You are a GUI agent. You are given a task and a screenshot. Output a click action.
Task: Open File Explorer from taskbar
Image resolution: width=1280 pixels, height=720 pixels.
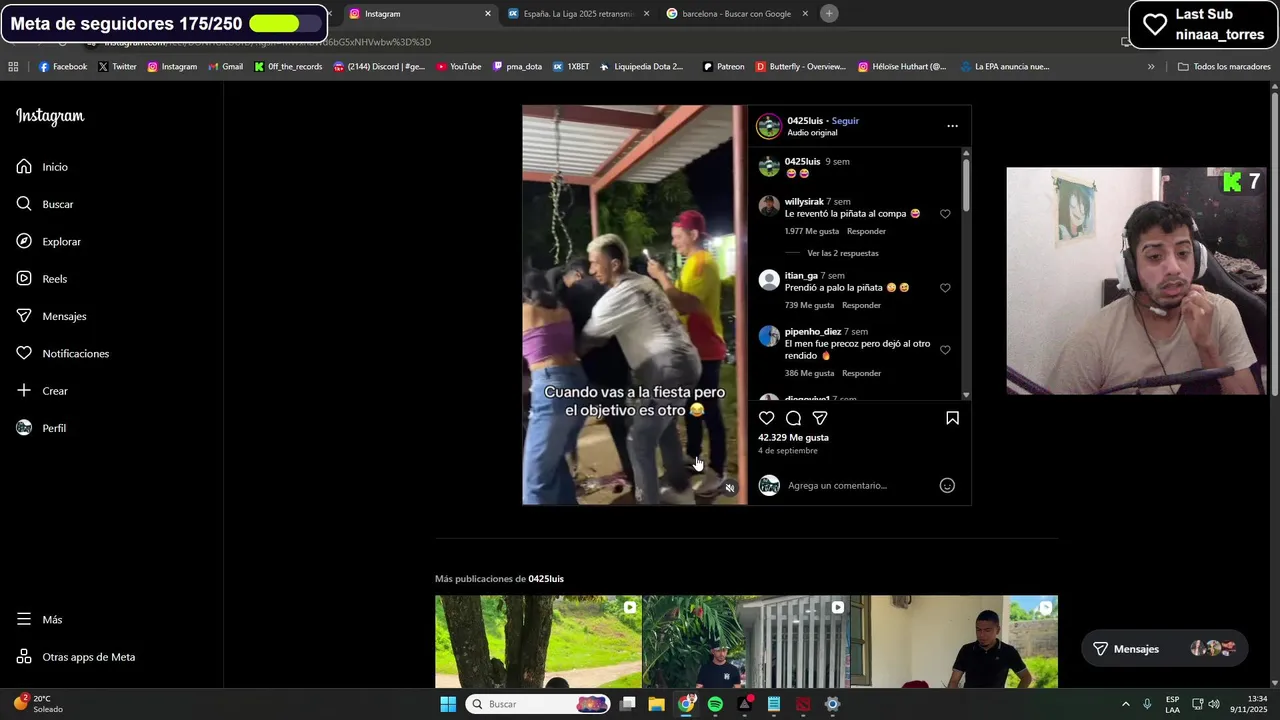click(656, 704)
